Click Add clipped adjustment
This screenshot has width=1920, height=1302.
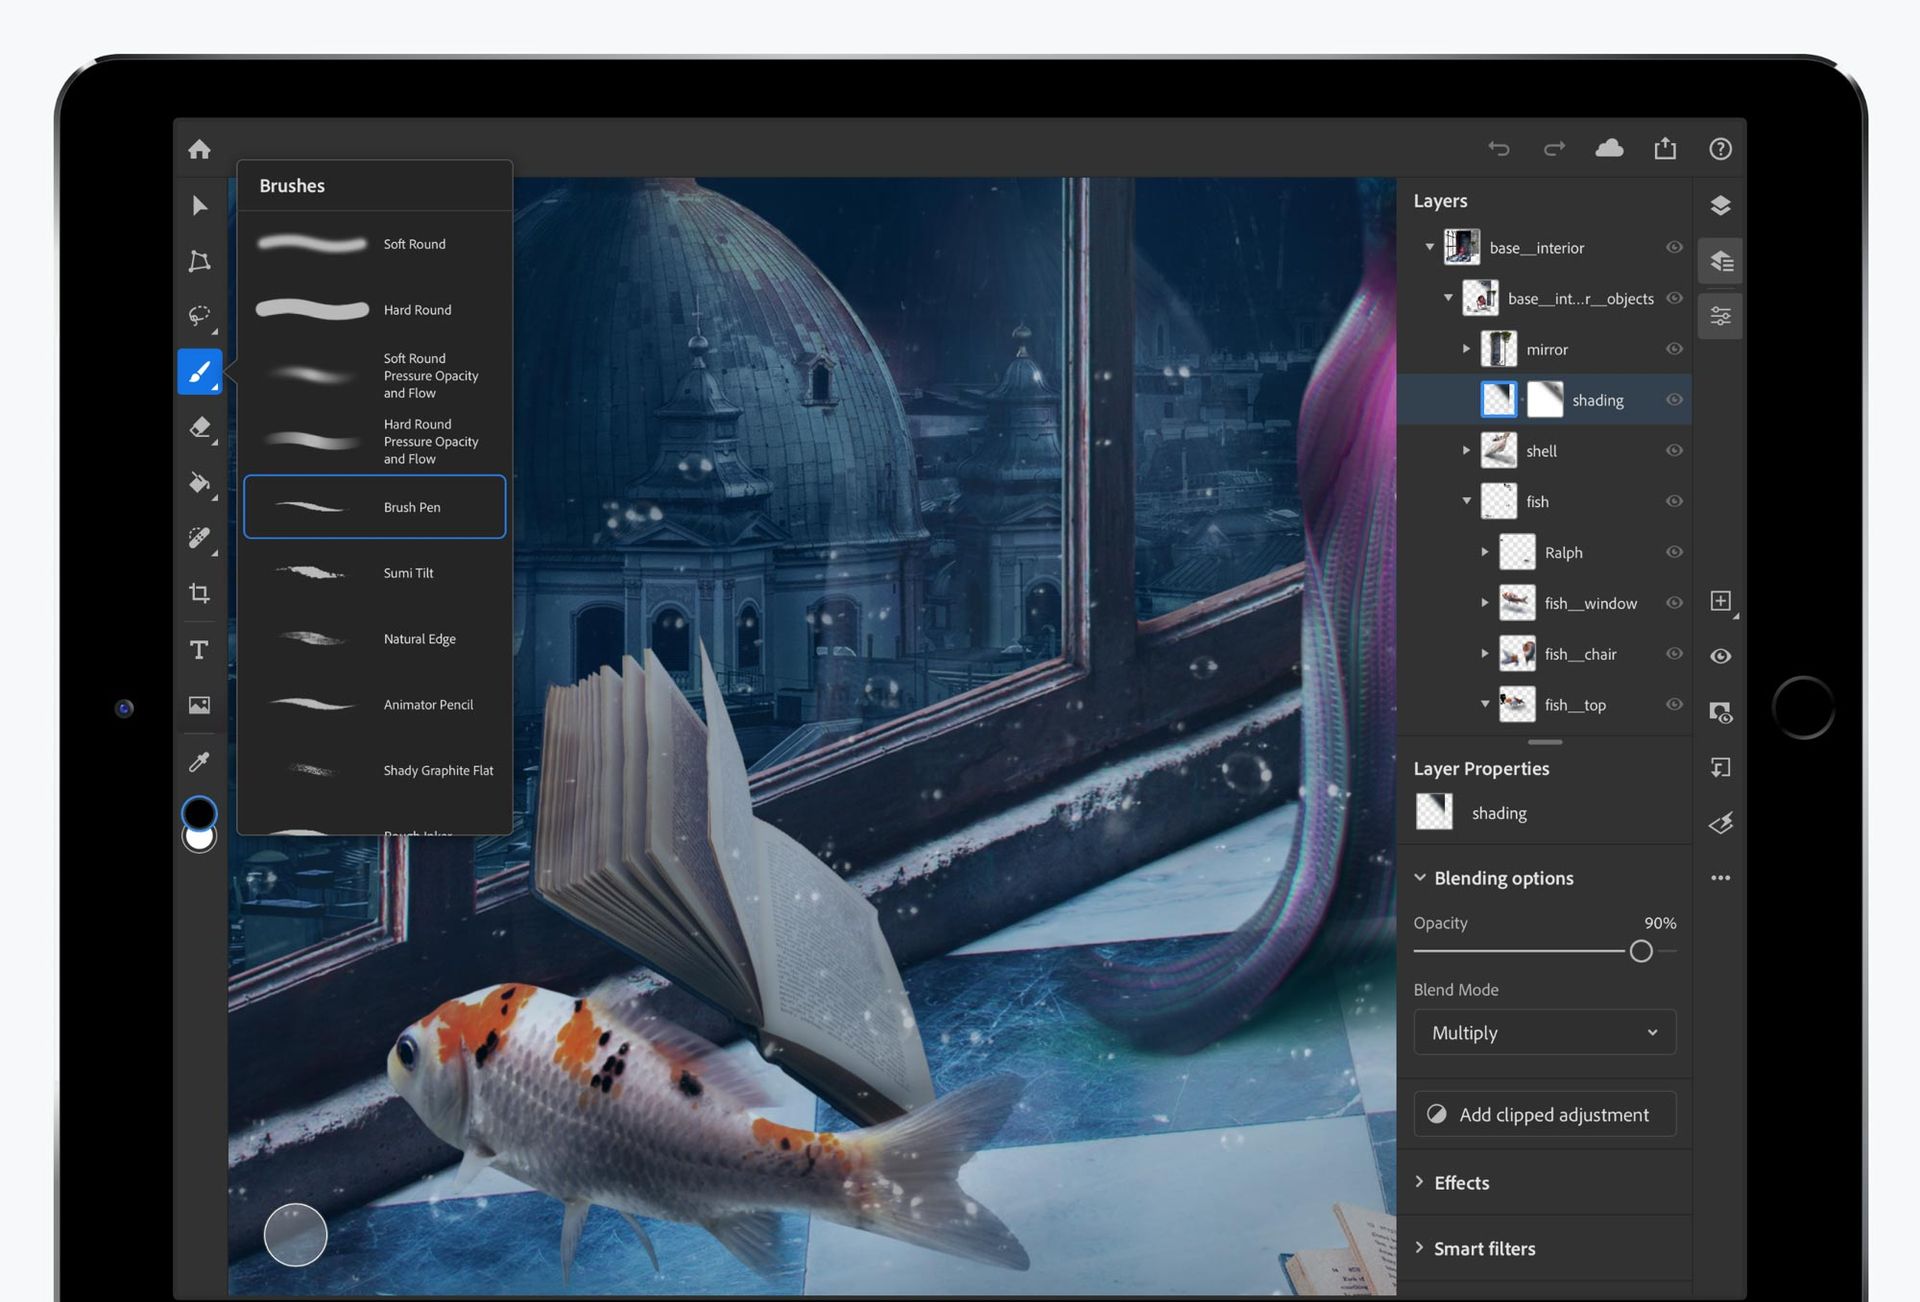1544,1114
